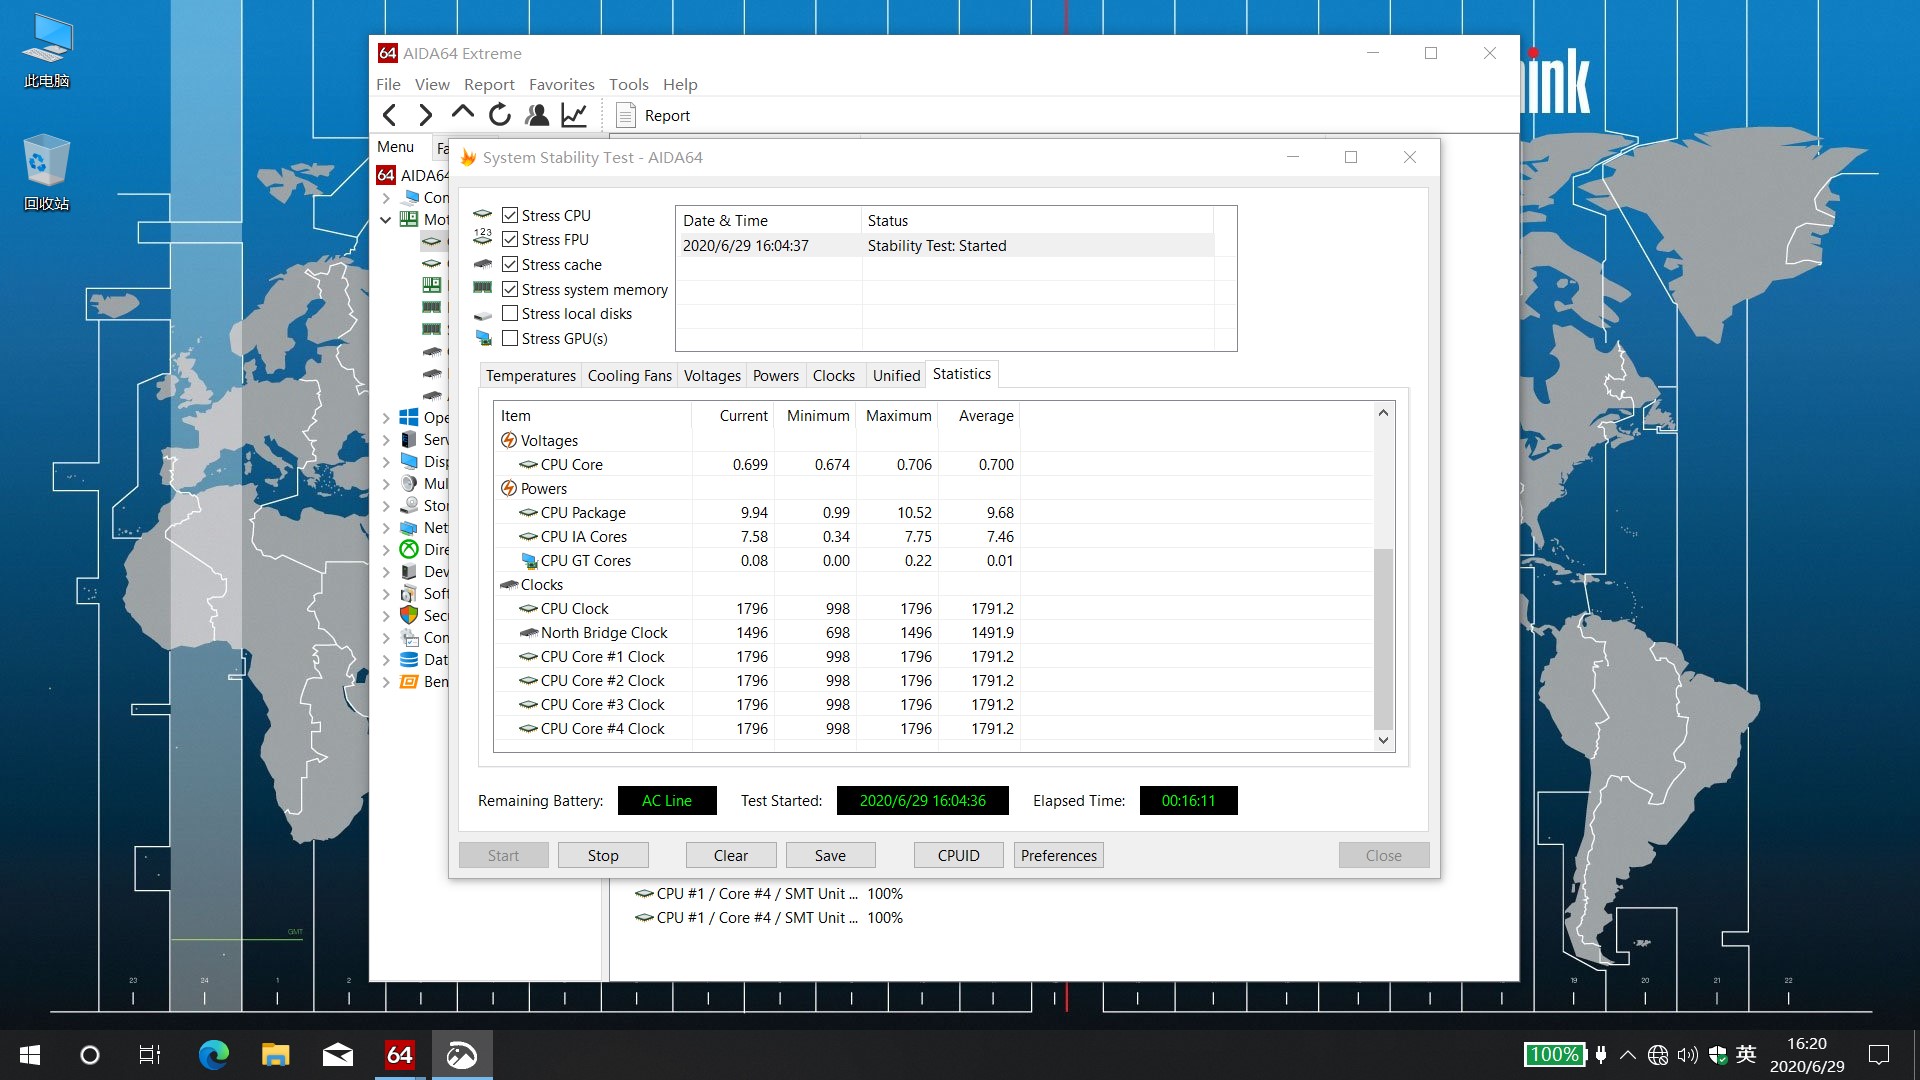Select the Software tree icon

click(x=408, y=593)
